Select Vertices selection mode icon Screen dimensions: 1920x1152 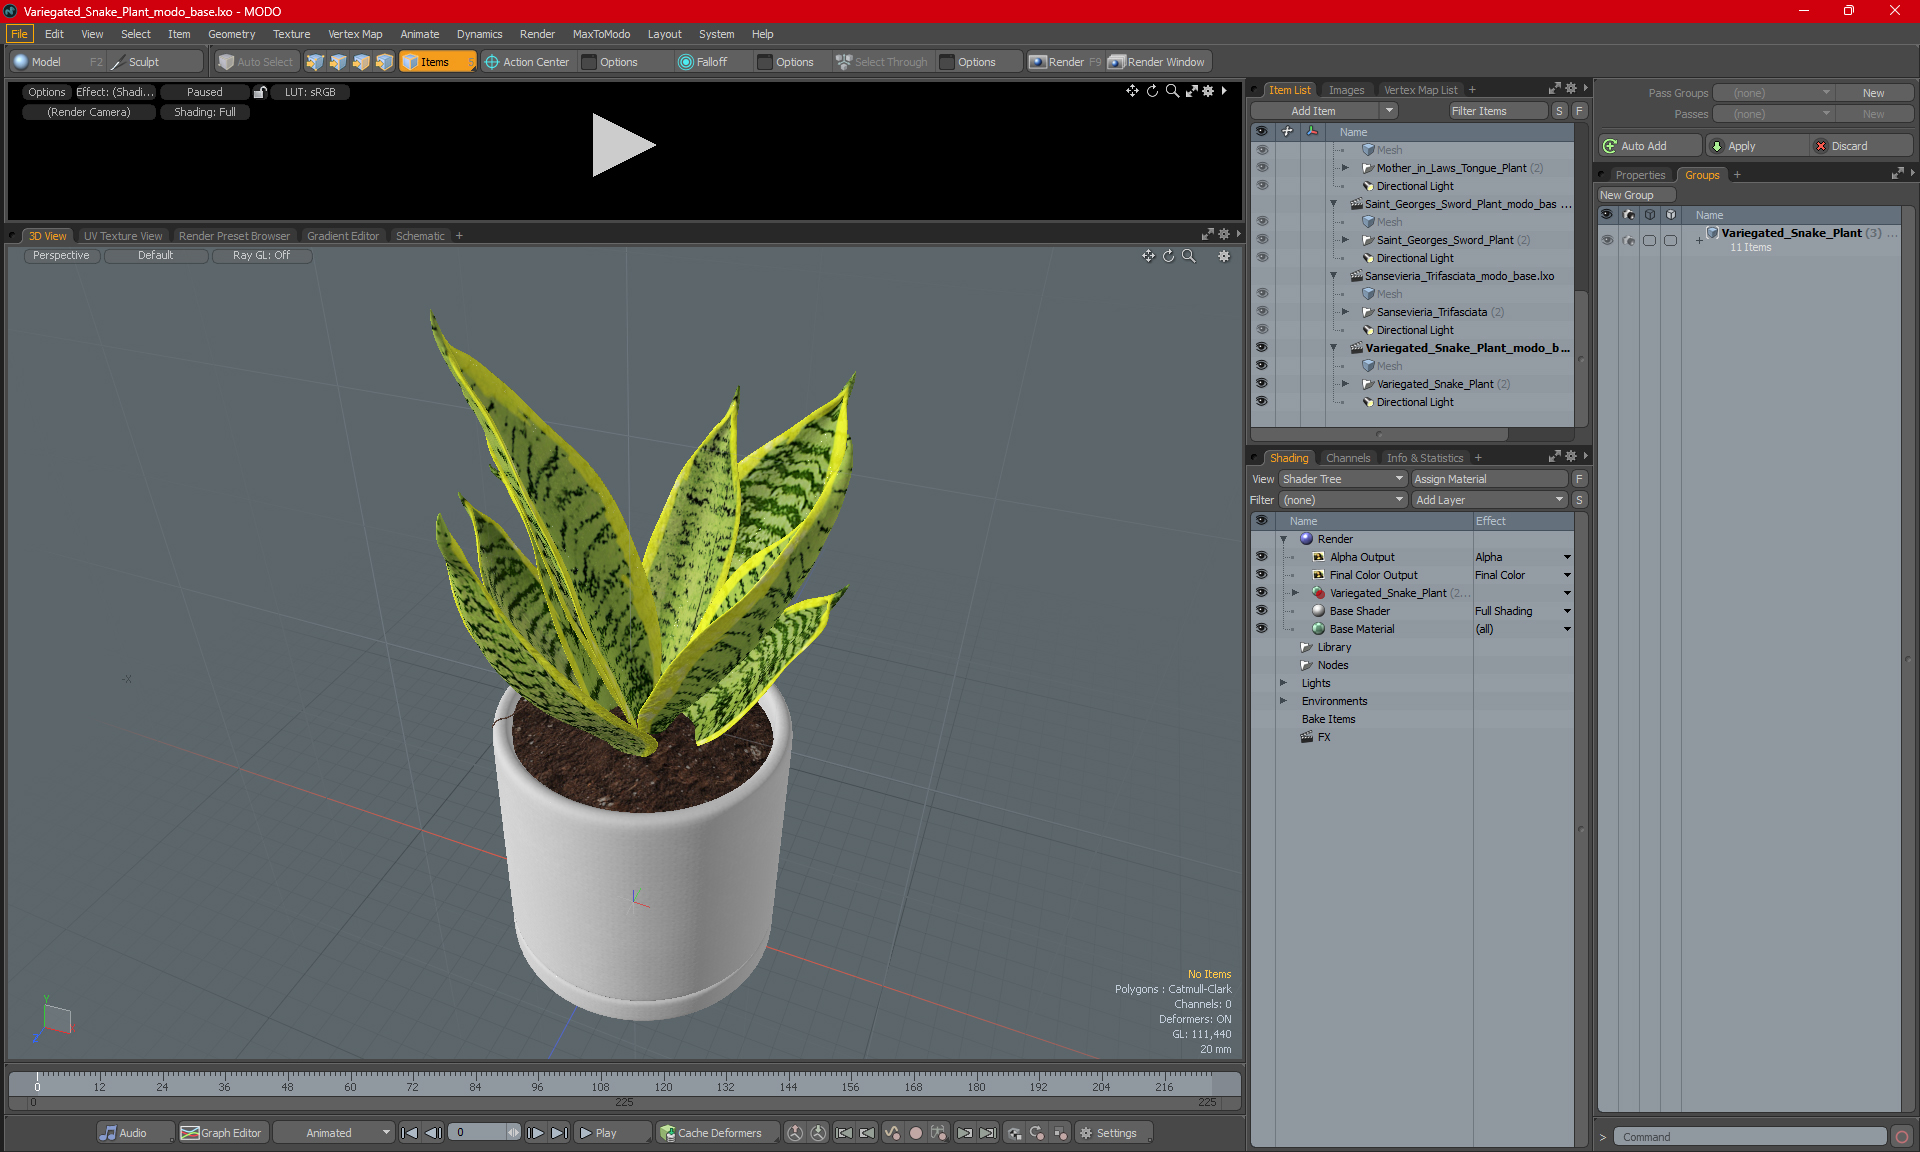tap(315, 62)
